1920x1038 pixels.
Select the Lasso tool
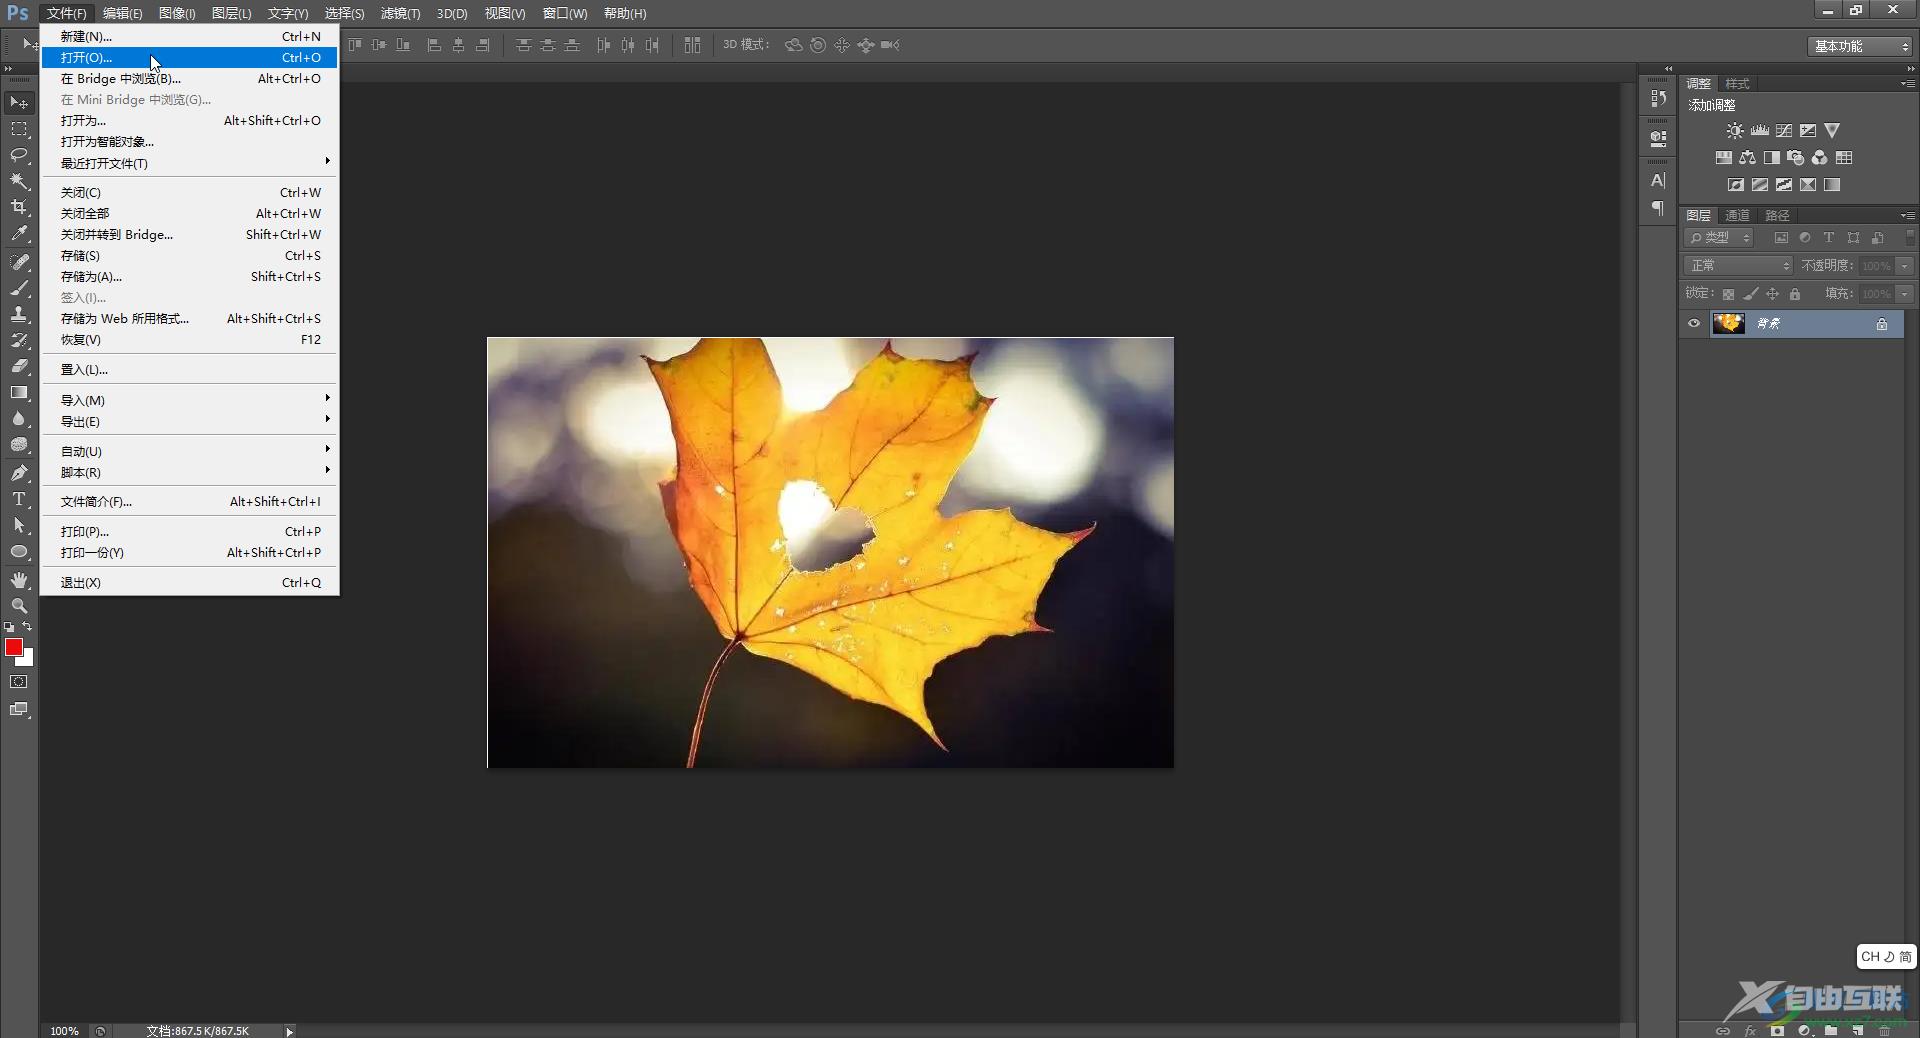[19, 155]
